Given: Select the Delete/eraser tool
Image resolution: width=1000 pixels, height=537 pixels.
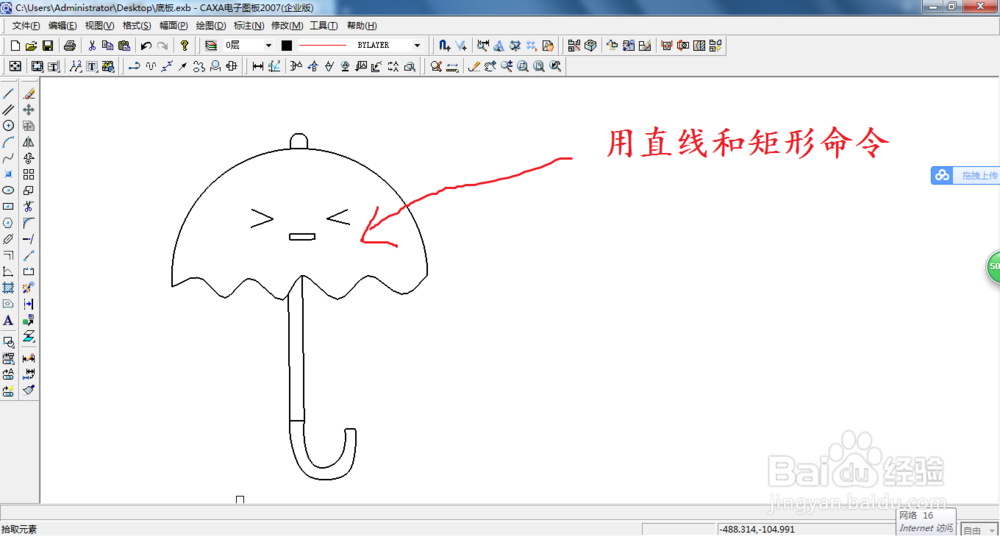Looking at the screenshot, I should click(29, 94).
